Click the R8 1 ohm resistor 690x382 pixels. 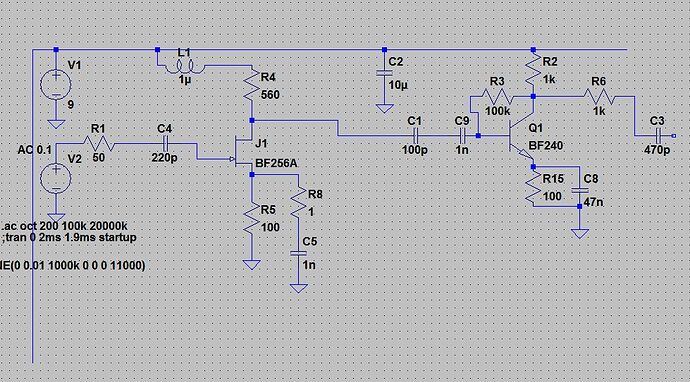coord(298,202)
